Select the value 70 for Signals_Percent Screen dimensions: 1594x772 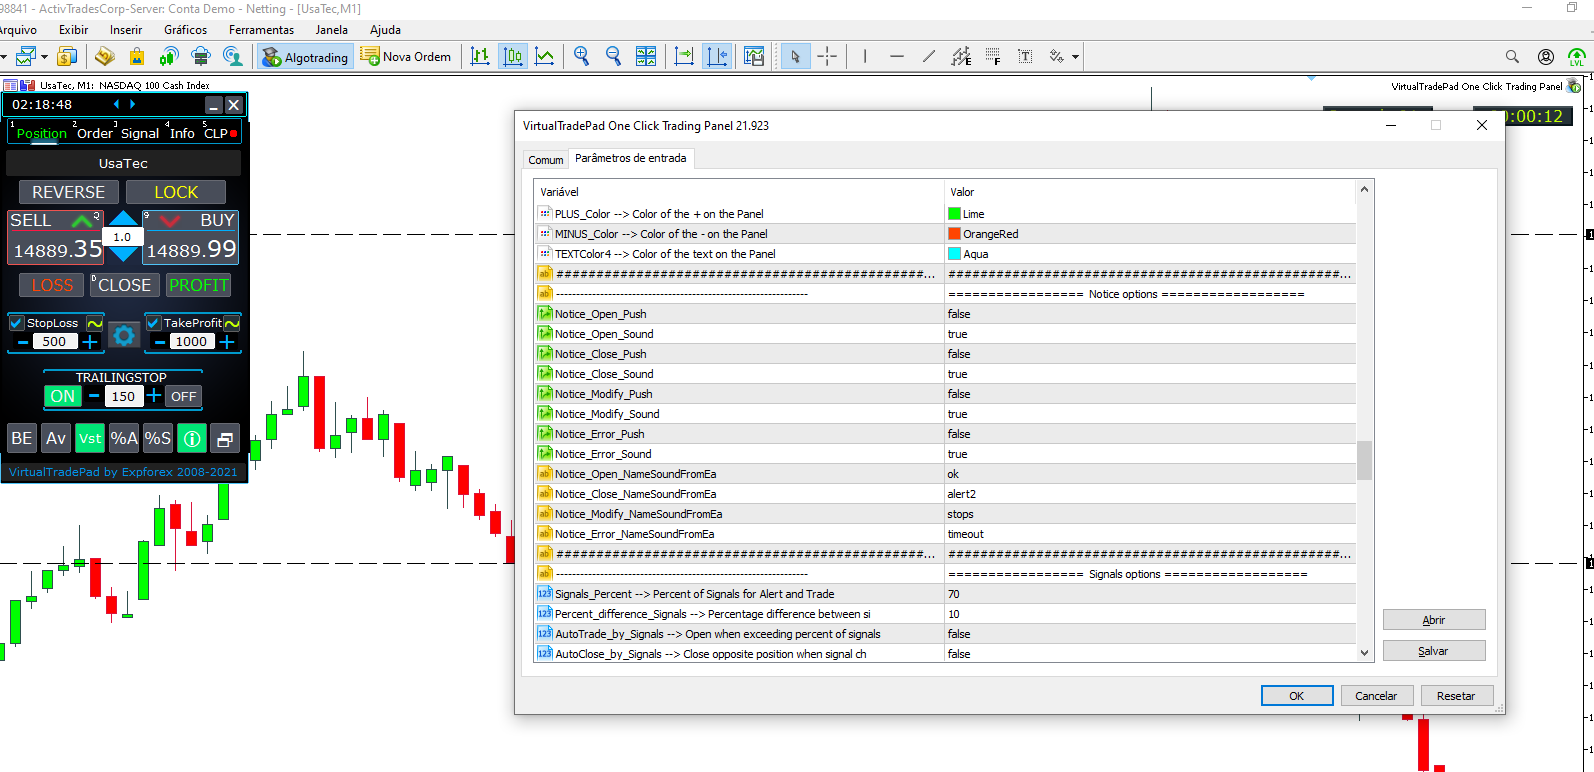1150,594
